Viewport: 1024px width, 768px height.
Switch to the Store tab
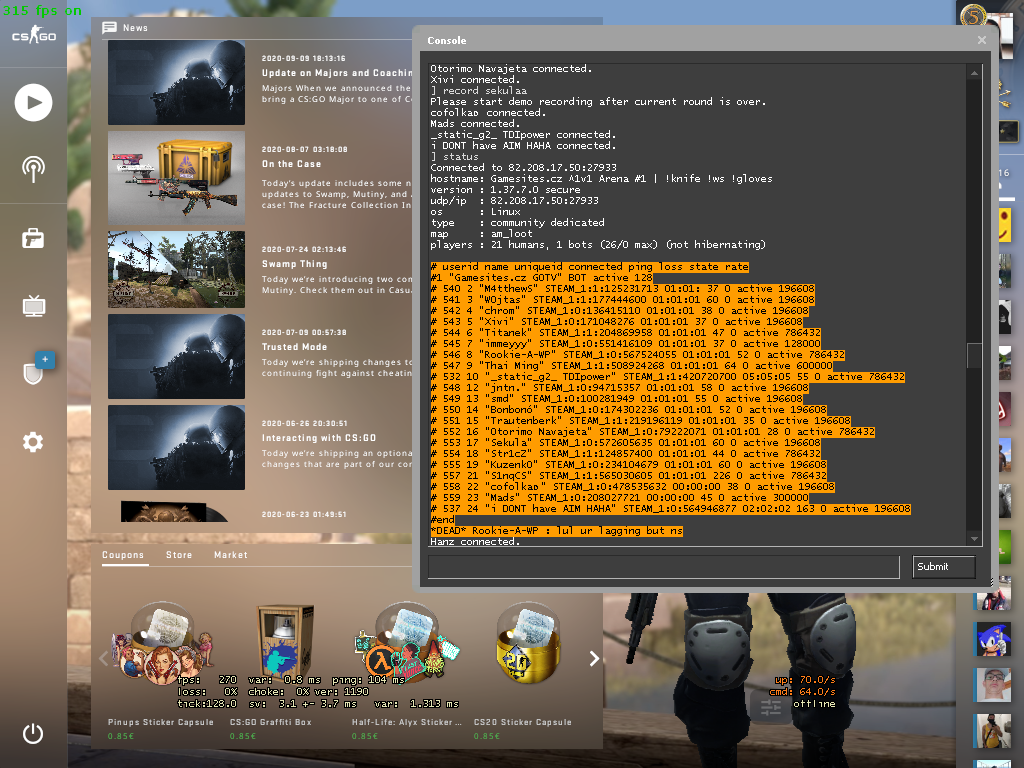pyautogui.click(x=179, y=555)
